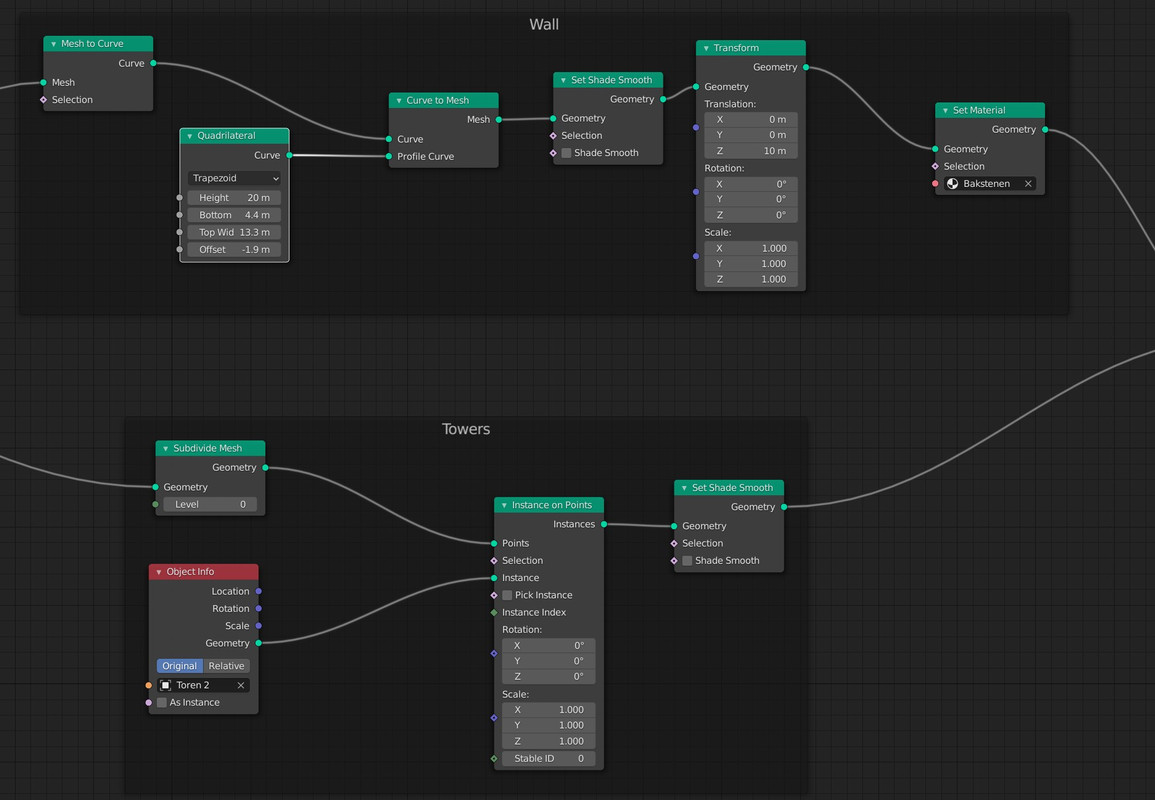Toggle the Pick Instance checkbox
The width and height of the screenshot is (1155, 800).
click(x=508, y=595)
